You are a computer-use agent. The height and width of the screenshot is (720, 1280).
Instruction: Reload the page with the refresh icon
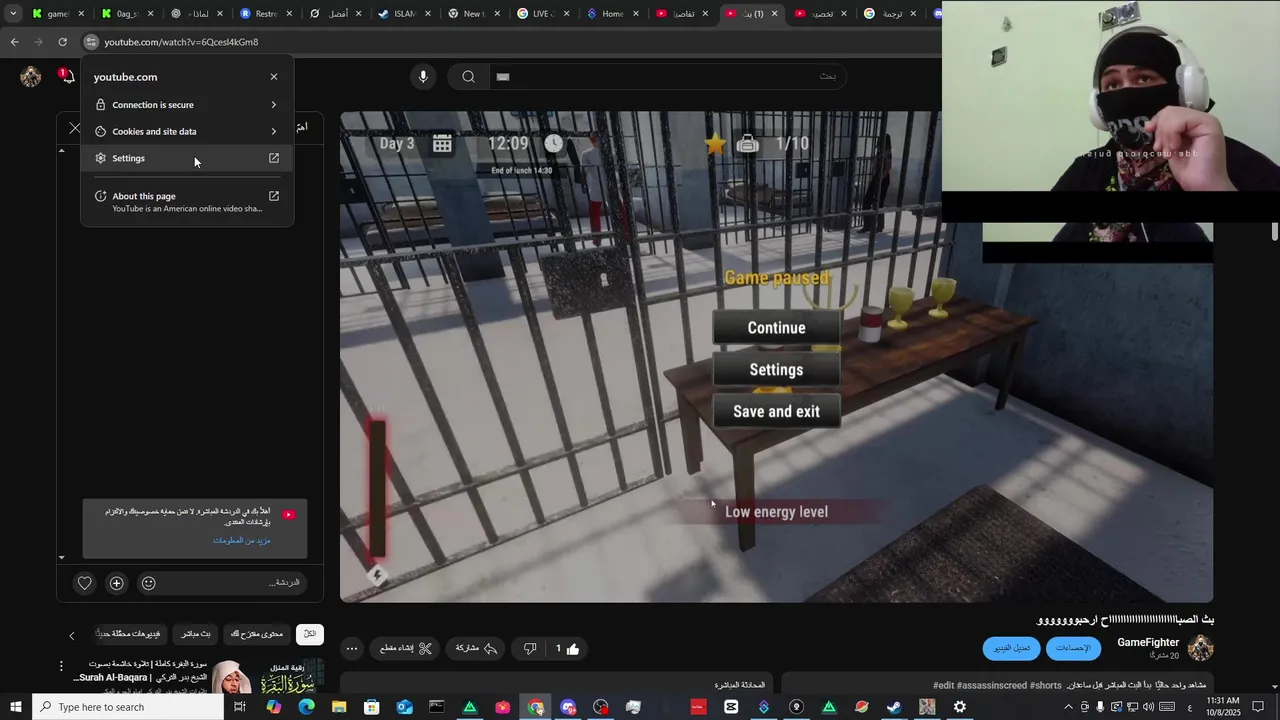(62, 42)
